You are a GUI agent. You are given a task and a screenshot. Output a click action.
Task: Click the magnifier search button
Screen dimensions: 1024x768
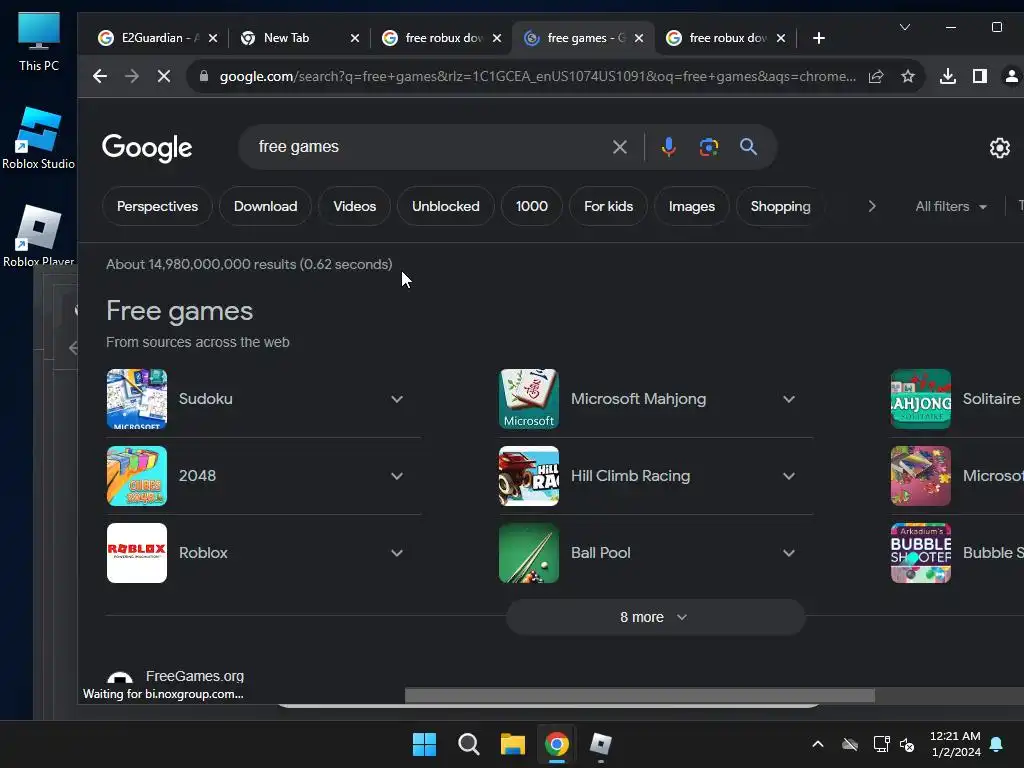(x=748, y=147)
